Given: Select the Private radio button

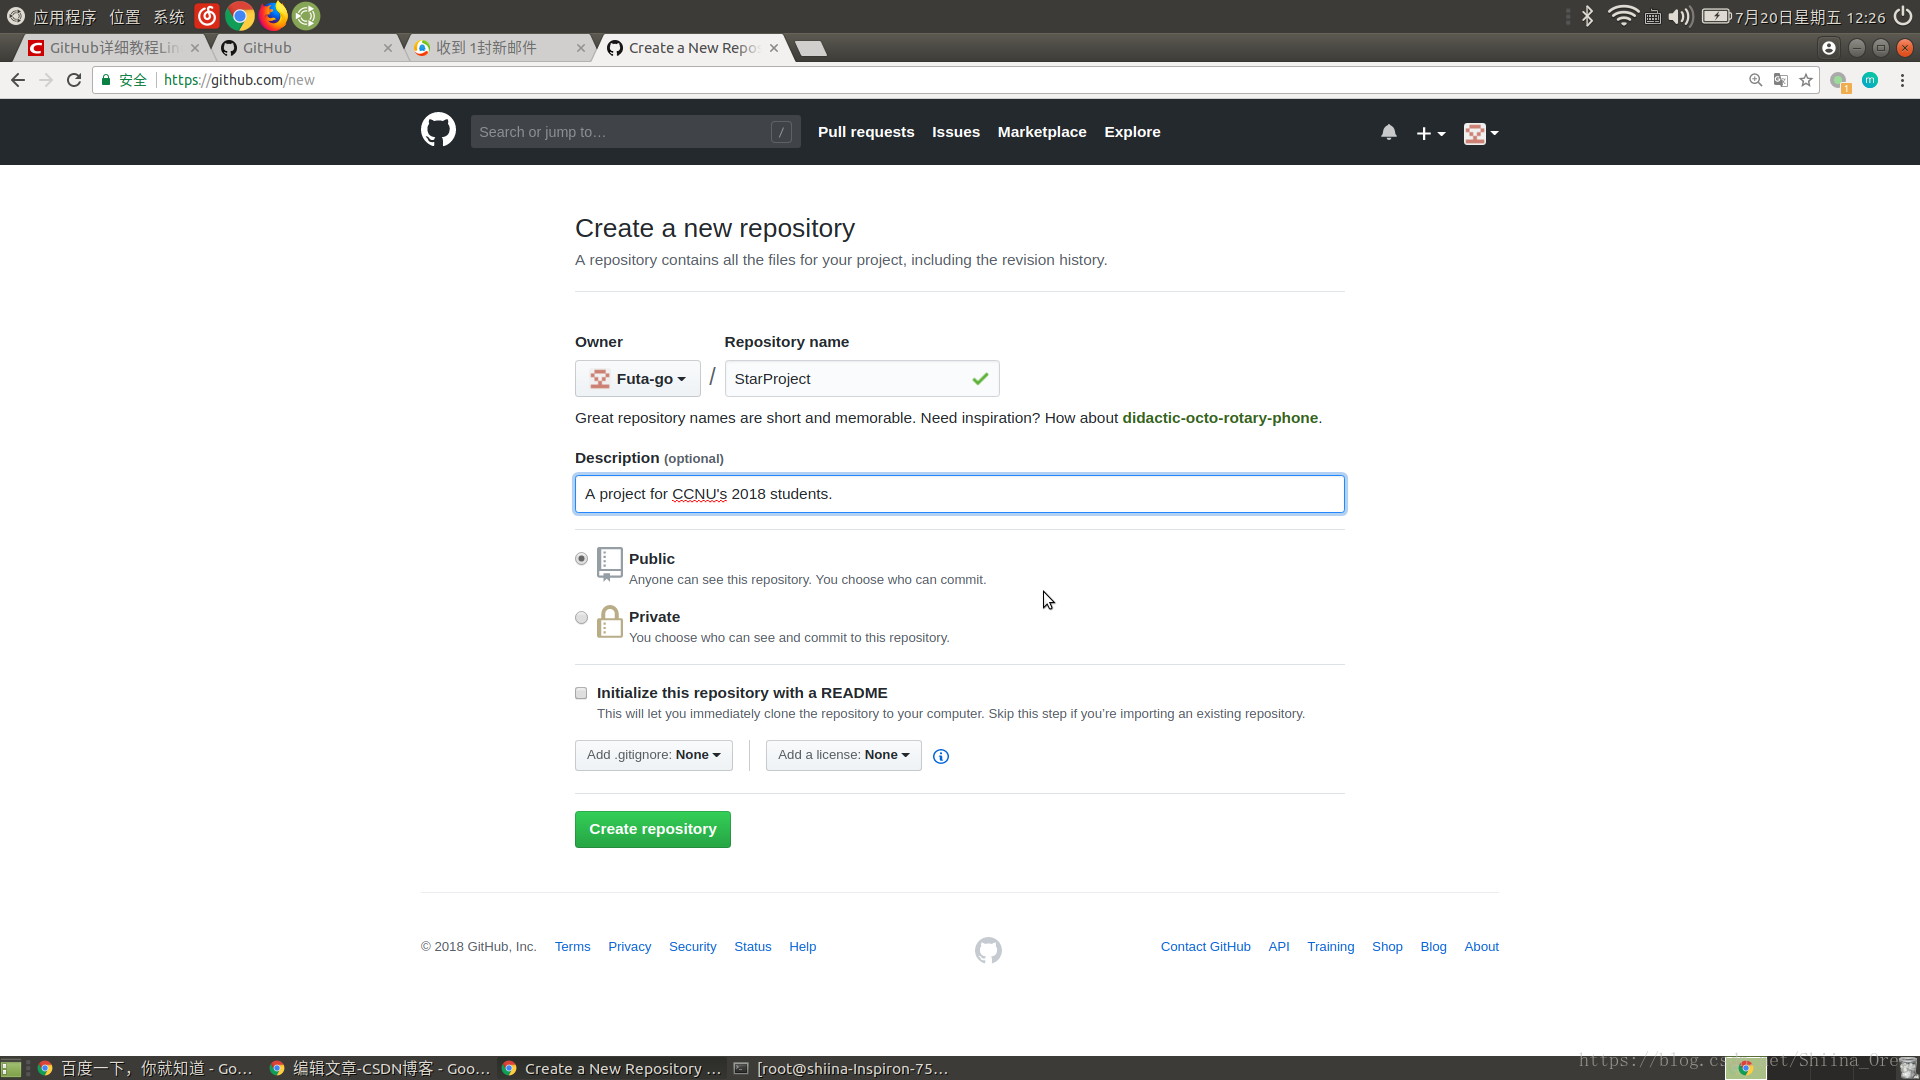Looking at the screenshot, I should point(580,616).
